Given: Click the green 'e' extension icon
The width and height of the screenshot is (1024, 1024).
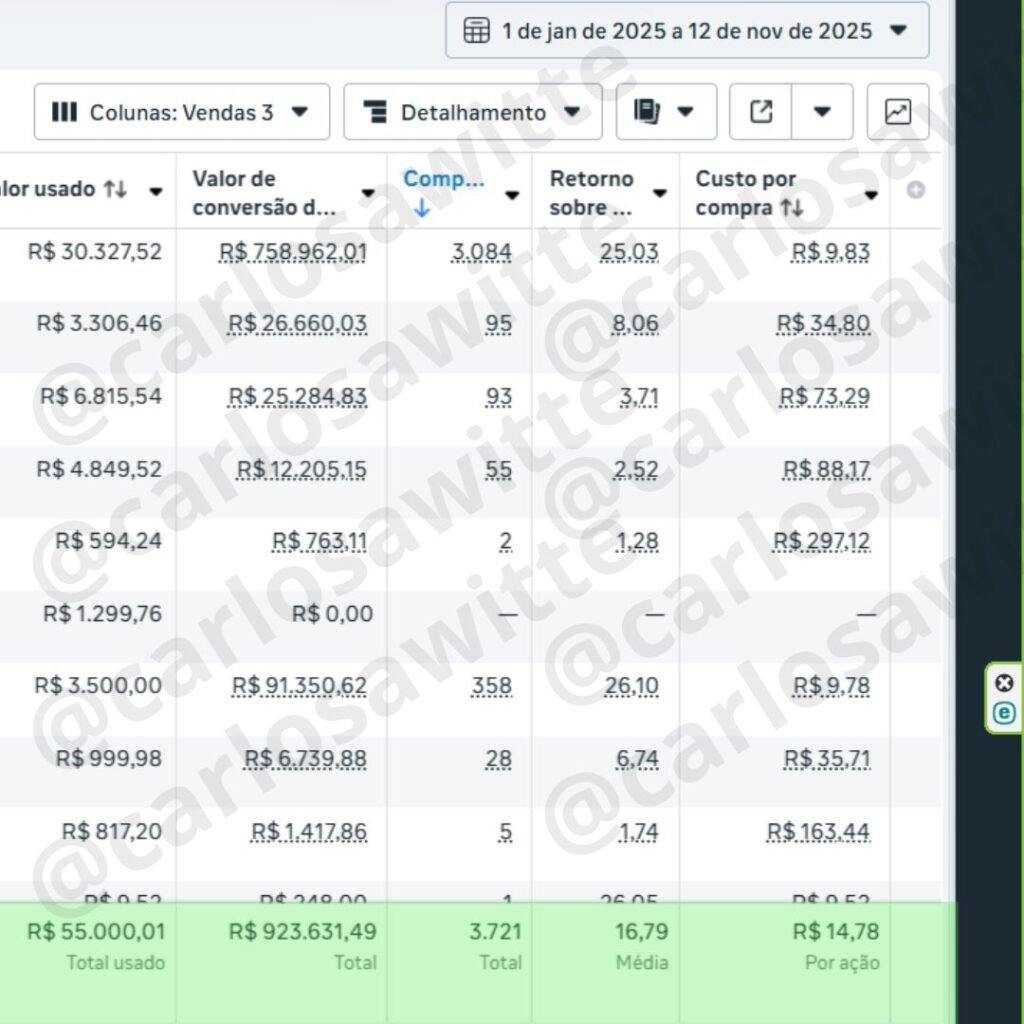Looking at the screenshot, I should click(1004, 713).
